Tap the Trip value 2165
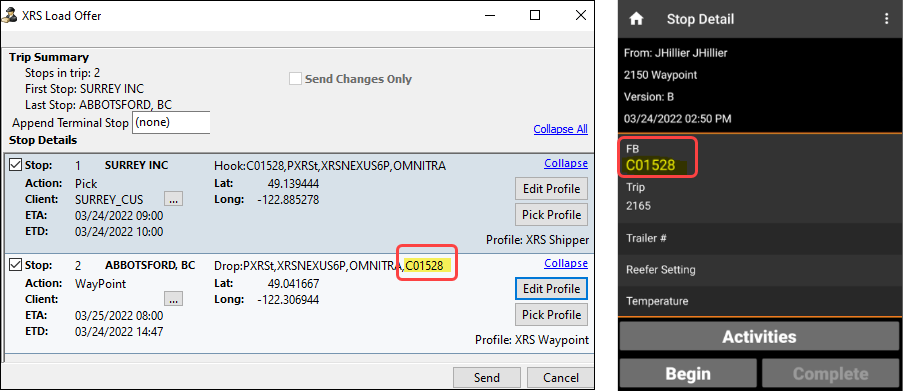 click(x=638, y=206)
